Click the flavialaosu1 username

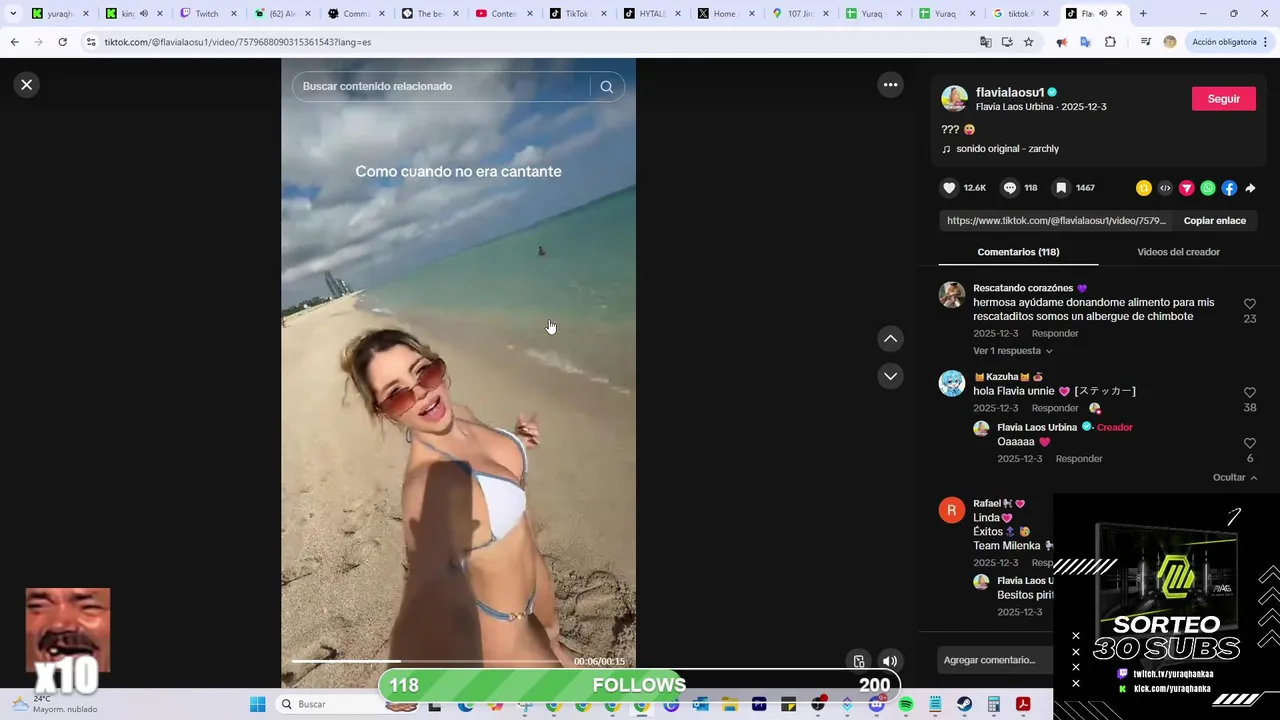click(1010, 92)
